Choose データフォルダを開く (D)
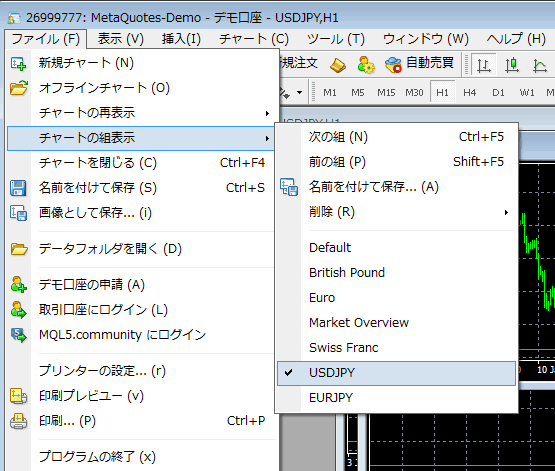Viewport: 555px width, 471px height. (x=141, y=249)
